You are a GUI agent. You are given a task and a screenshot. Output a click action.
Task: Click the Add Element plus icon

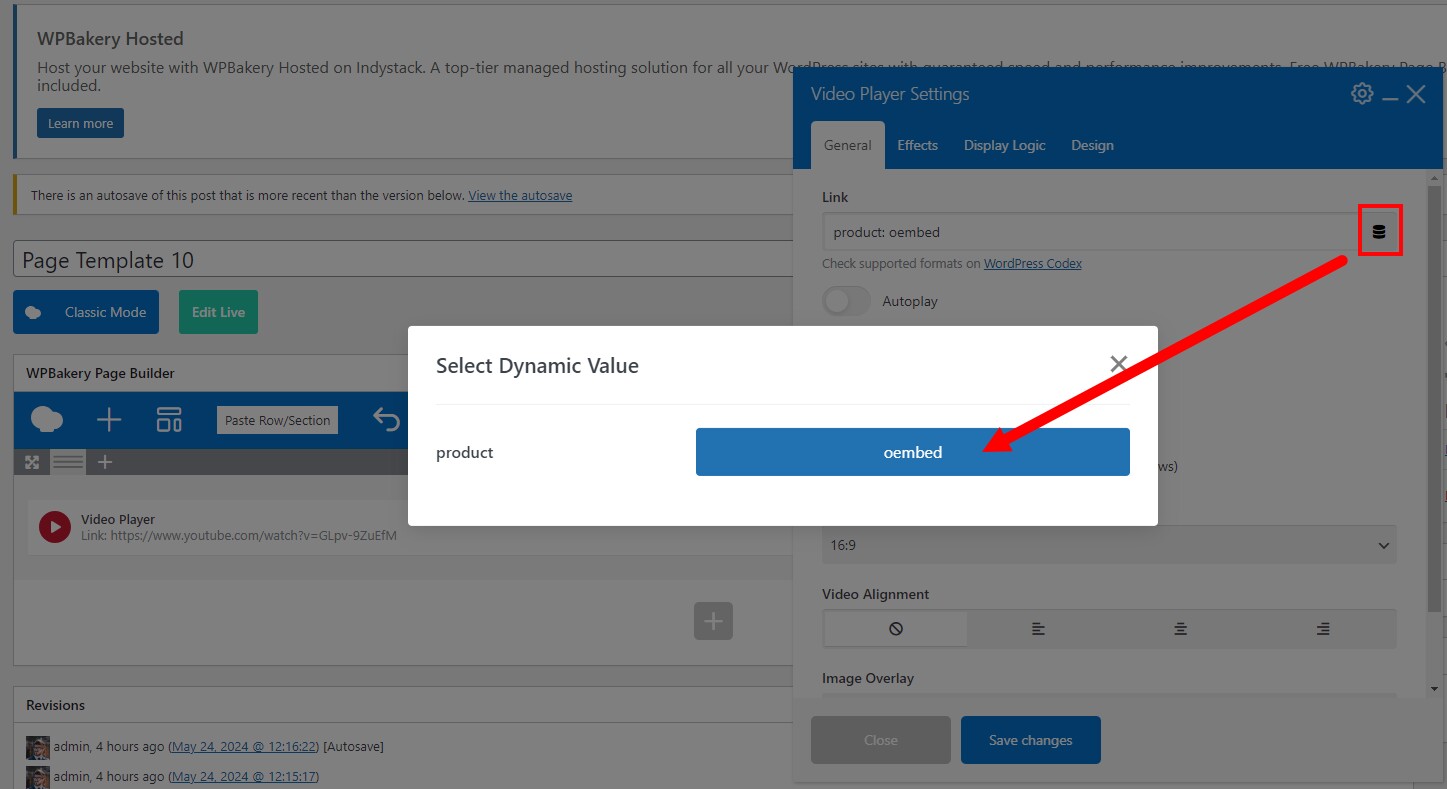(x=109, y=420)
